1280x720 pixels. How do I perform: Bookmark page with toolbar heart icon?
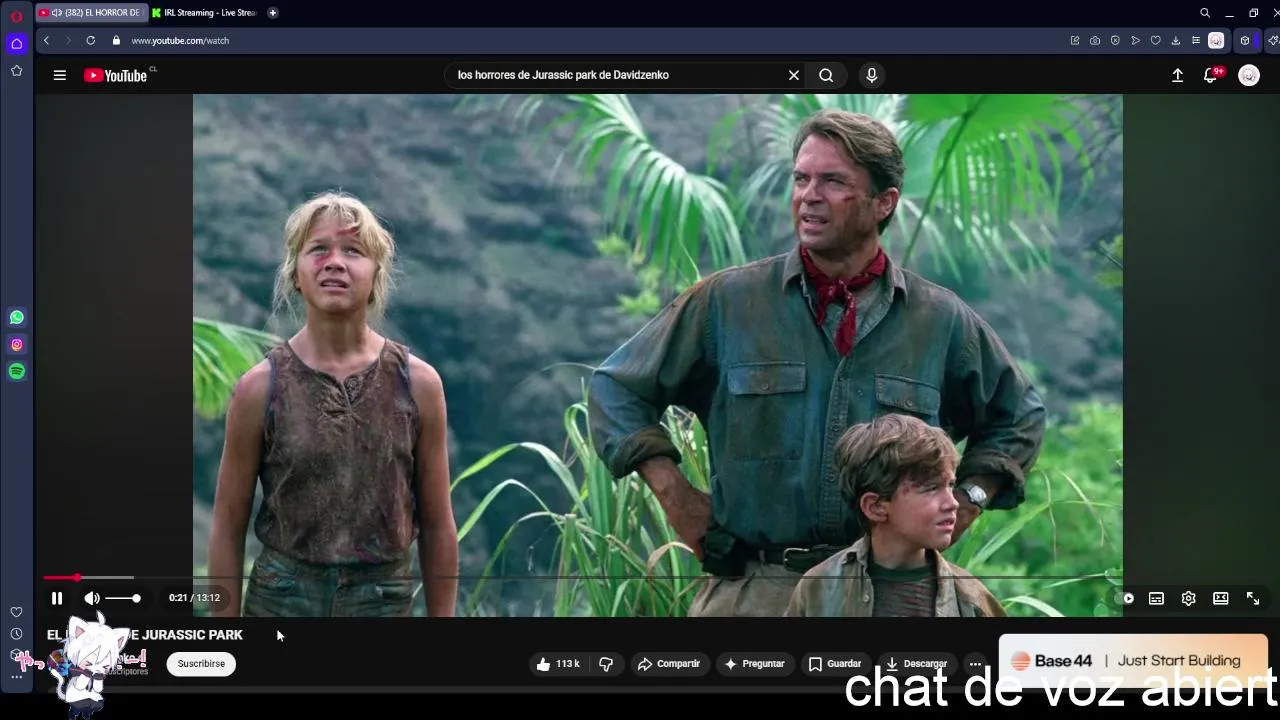pyautogui.click(x=1155, y=41)
